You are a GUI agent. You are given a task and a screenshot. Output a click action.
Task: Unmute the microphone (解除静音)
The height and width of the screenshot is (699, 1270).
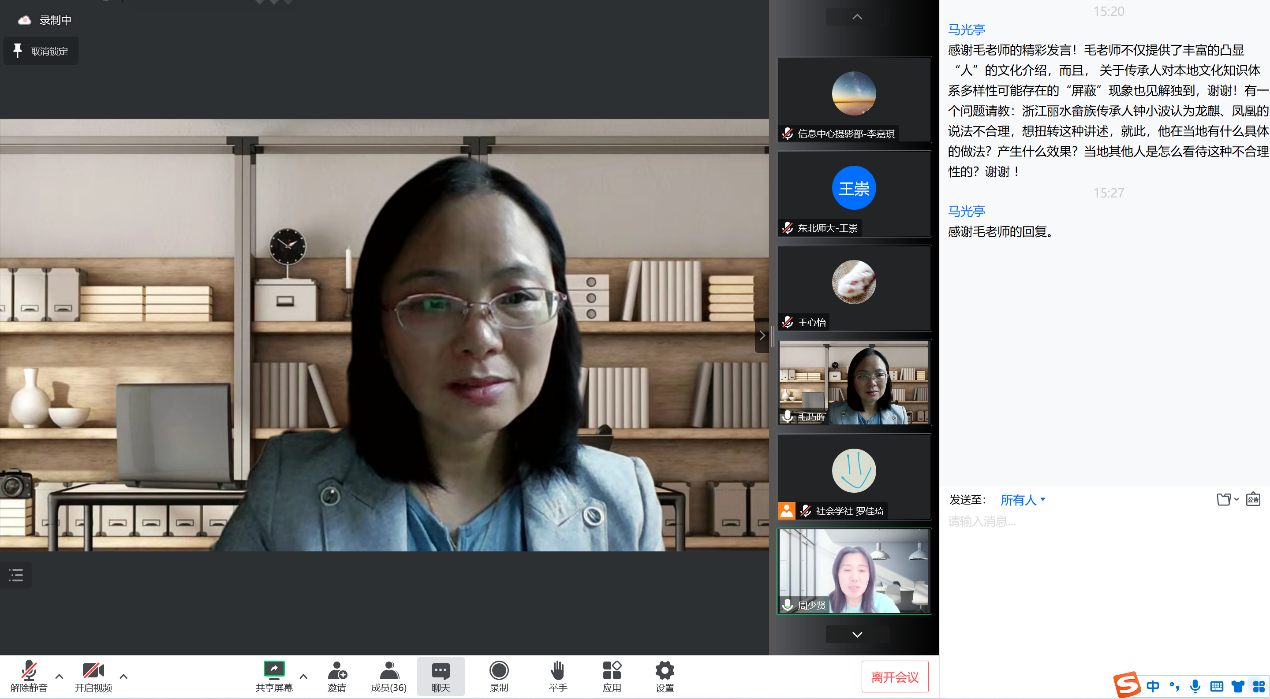(x=29, y=676)
